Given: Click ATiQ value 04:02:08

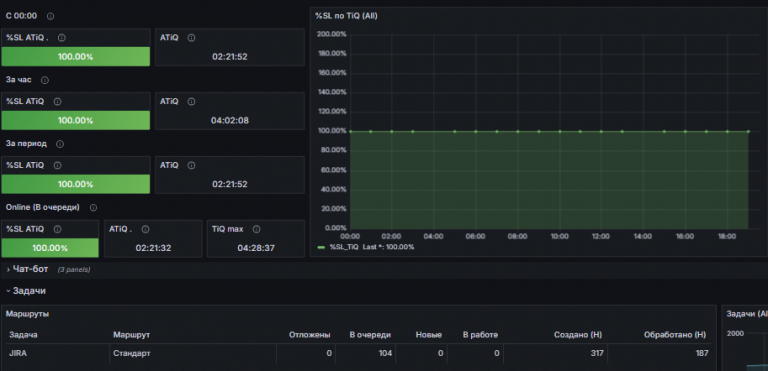Looking at the screenshot, I should [x=230, y=120].
